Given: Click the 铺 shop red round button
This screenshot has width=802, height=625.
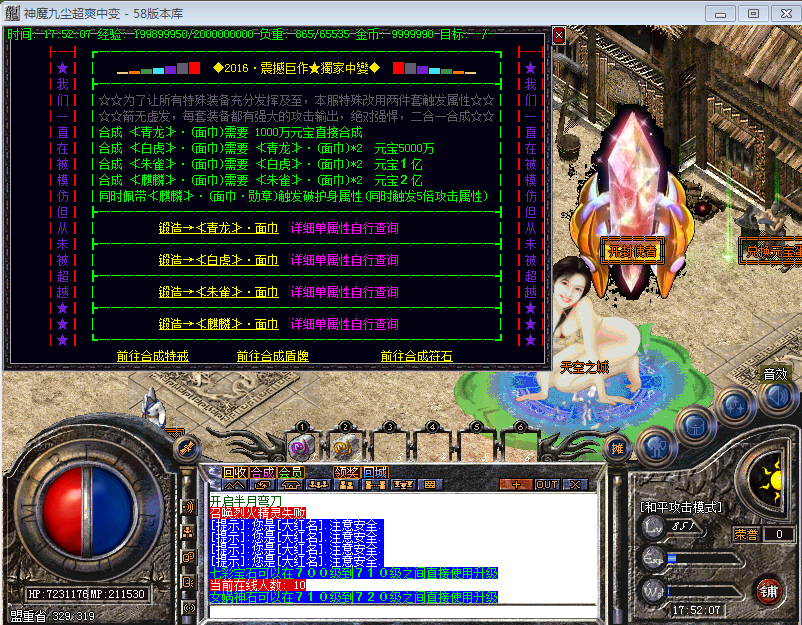Looking at the screenshot, I should click(769, 591).
